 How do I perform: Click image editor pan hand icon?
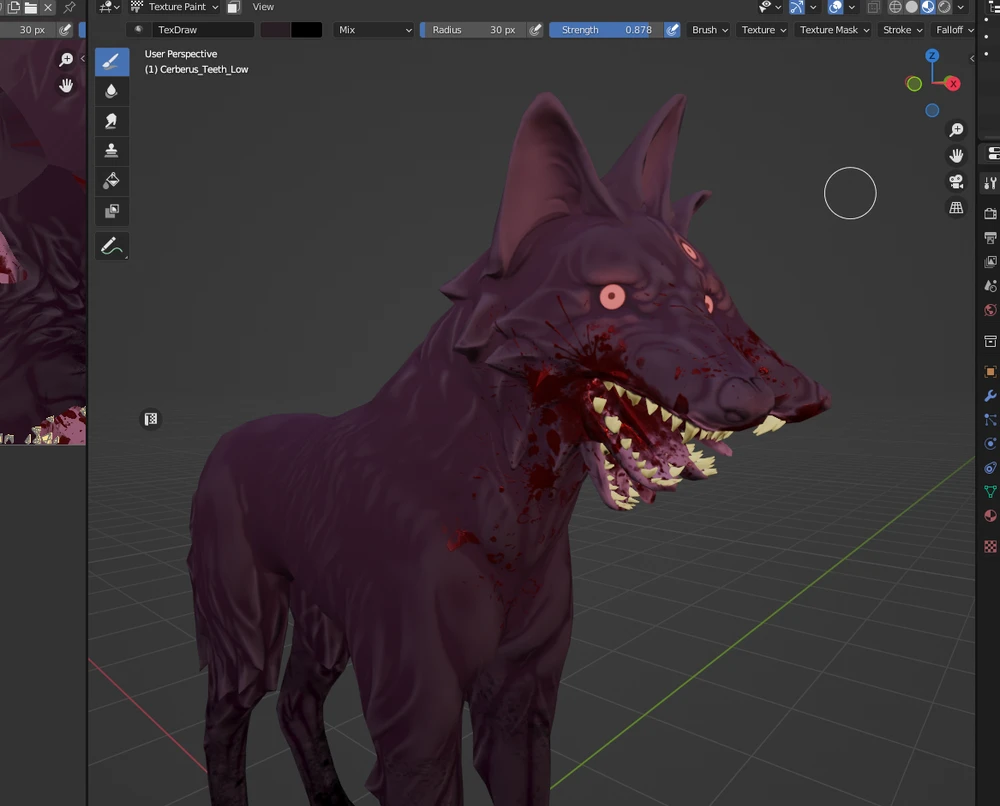66,85
